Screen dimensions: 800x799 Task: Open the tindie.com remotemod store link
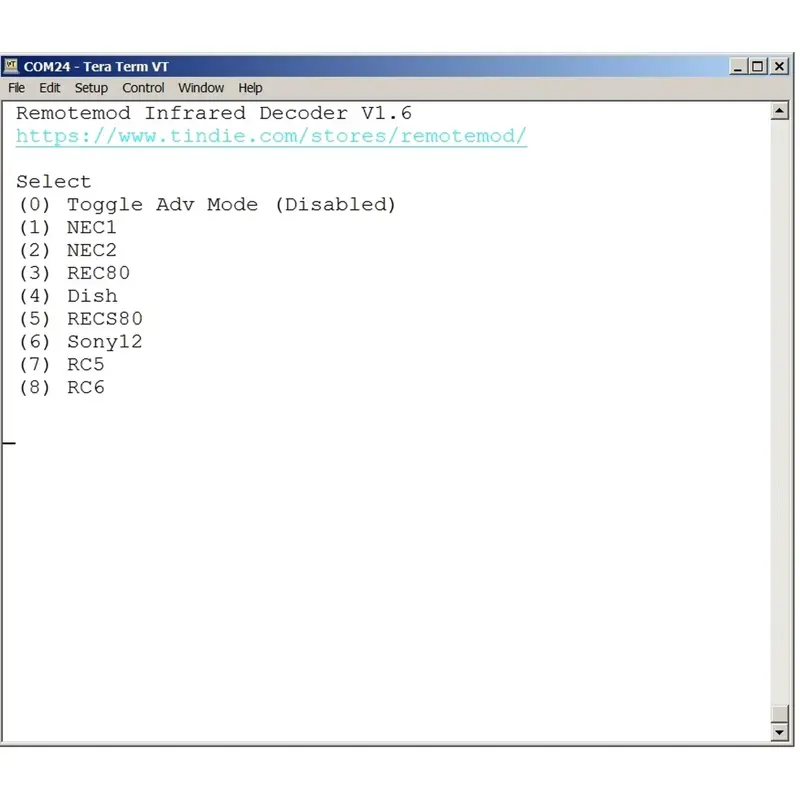(x=271, y=136)
